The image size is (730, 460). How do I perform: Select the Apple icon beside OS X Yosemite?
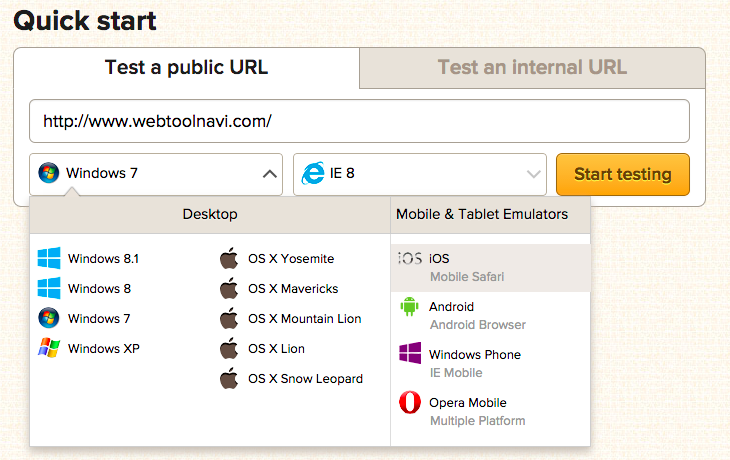[x=229, y=258]
